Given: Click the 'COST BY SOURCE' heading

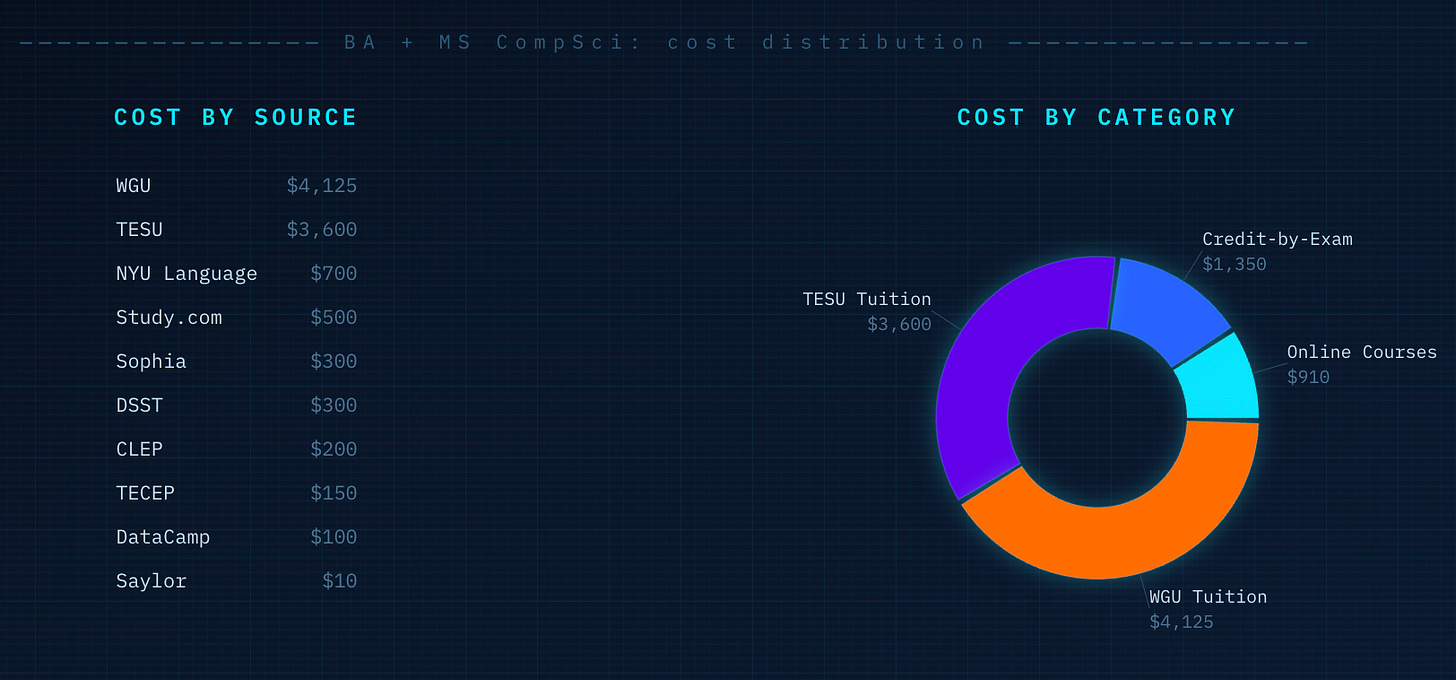Looking at the screenshot, I should click(236, 117).
